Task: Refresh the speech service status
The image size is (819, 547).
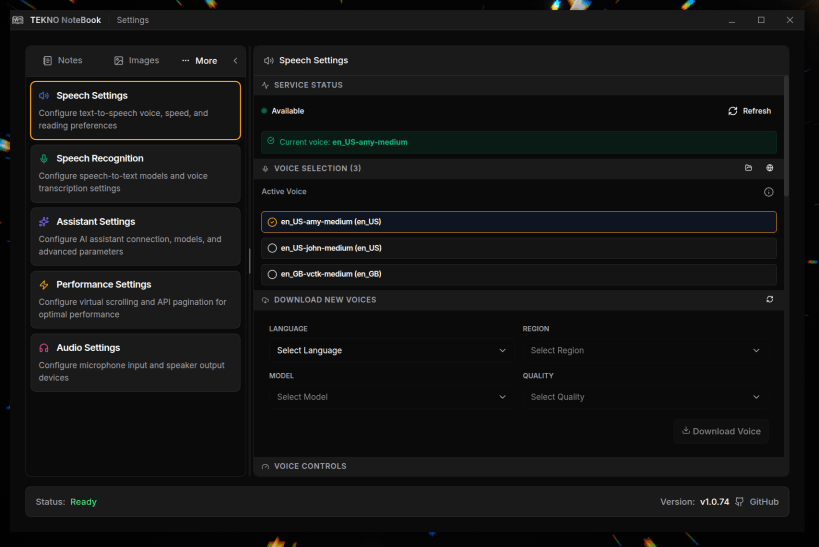Action: point(750,111)
